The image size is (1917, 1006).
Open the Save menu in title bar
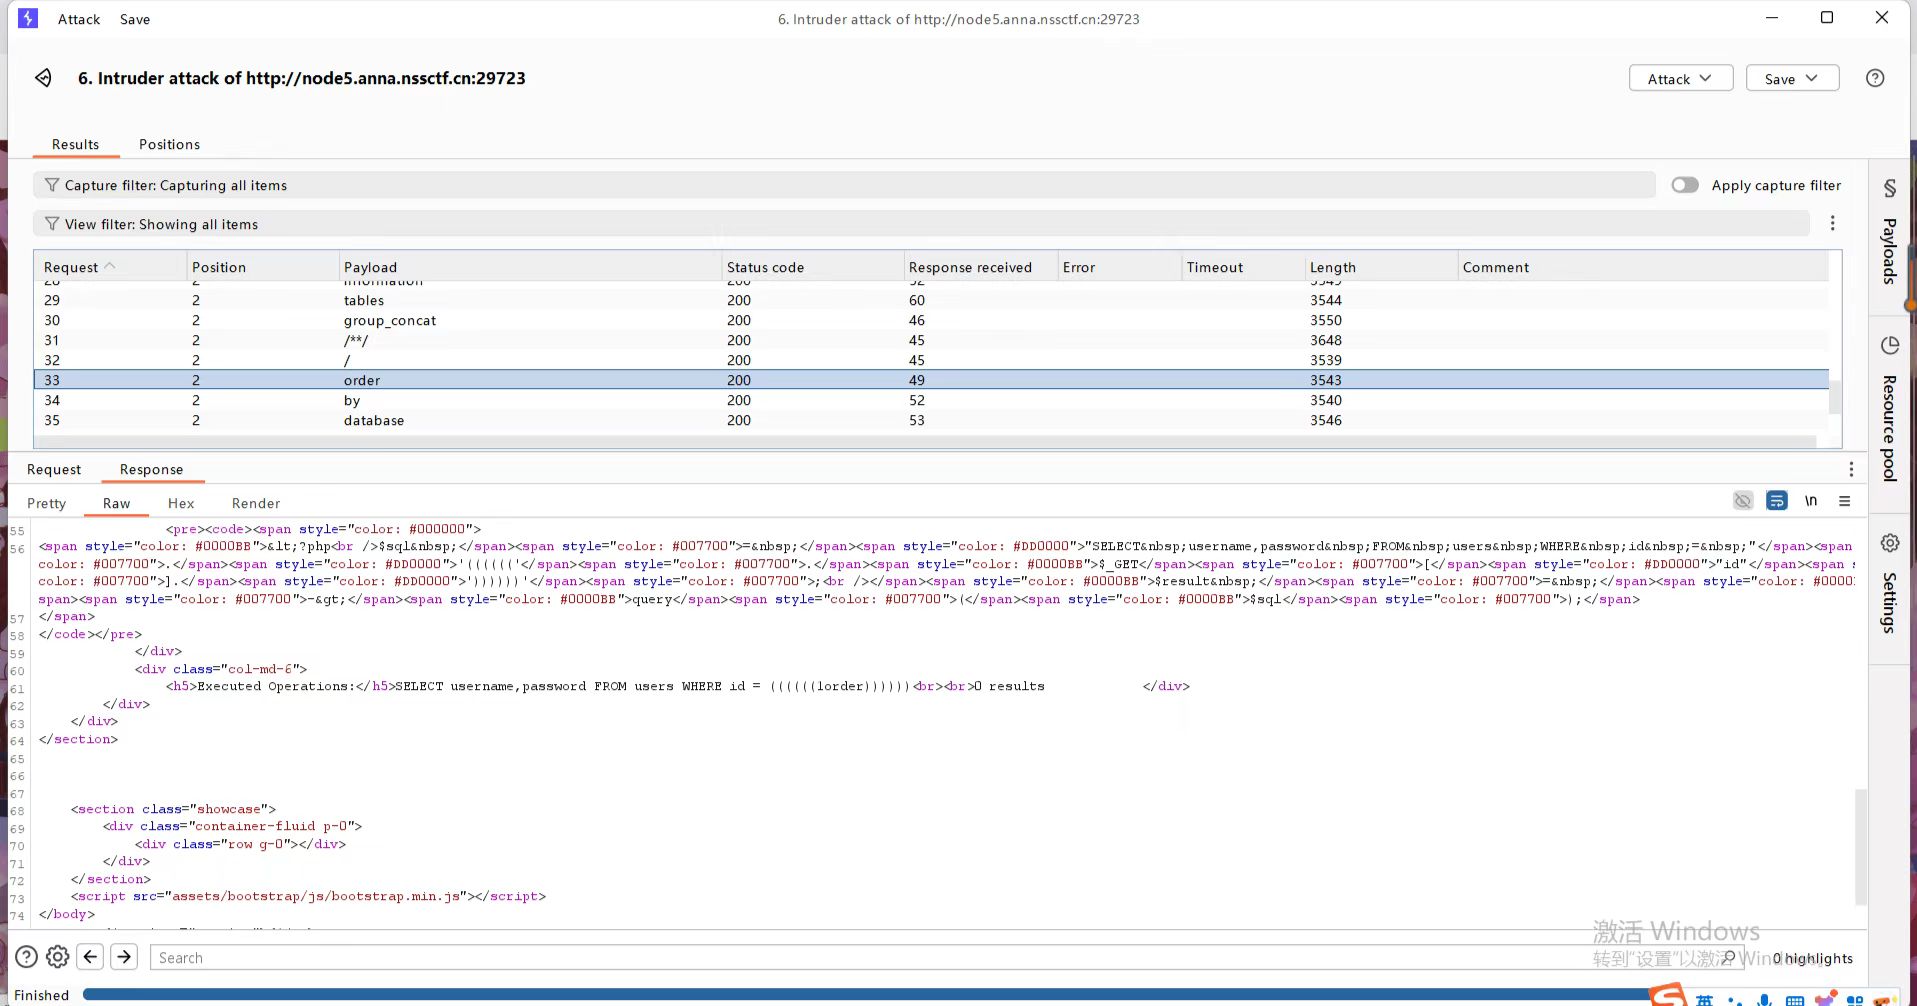tap(135, 19)
